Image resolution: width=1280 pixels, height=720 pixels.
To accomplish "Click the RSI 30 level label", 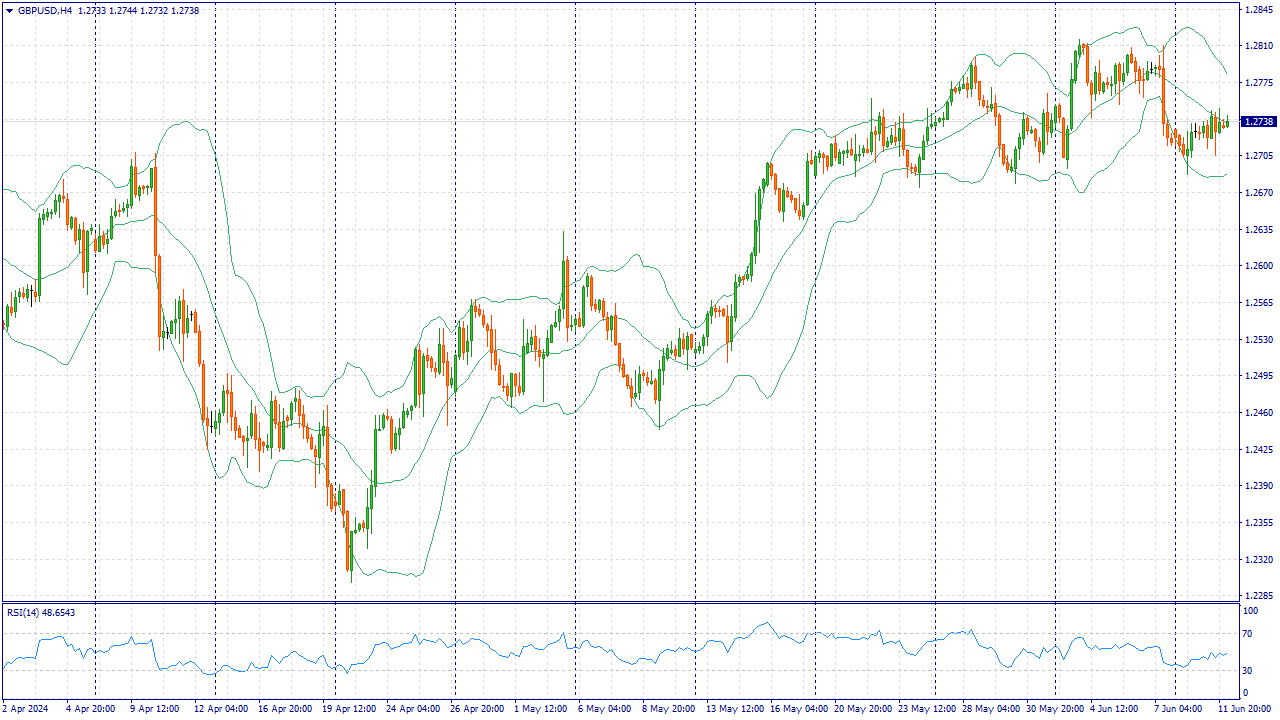I will (x=1250, y=670).
